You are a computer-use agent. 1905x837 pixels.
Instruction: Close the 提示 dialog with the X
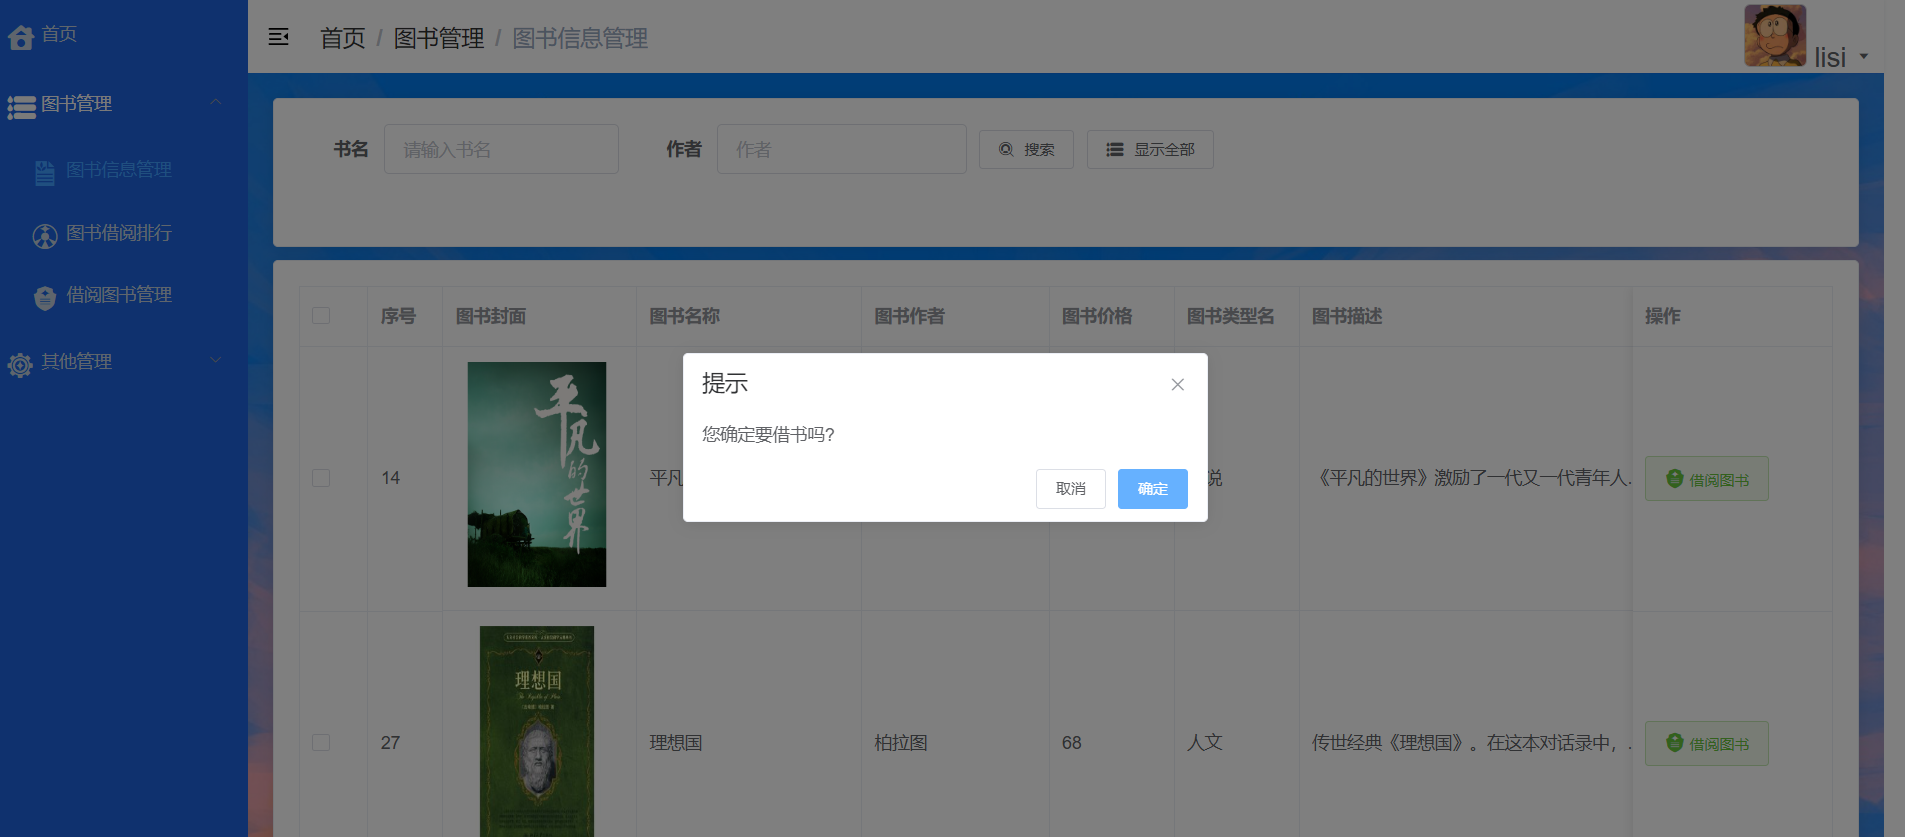pyautogui.click(x=1178, y=384)
